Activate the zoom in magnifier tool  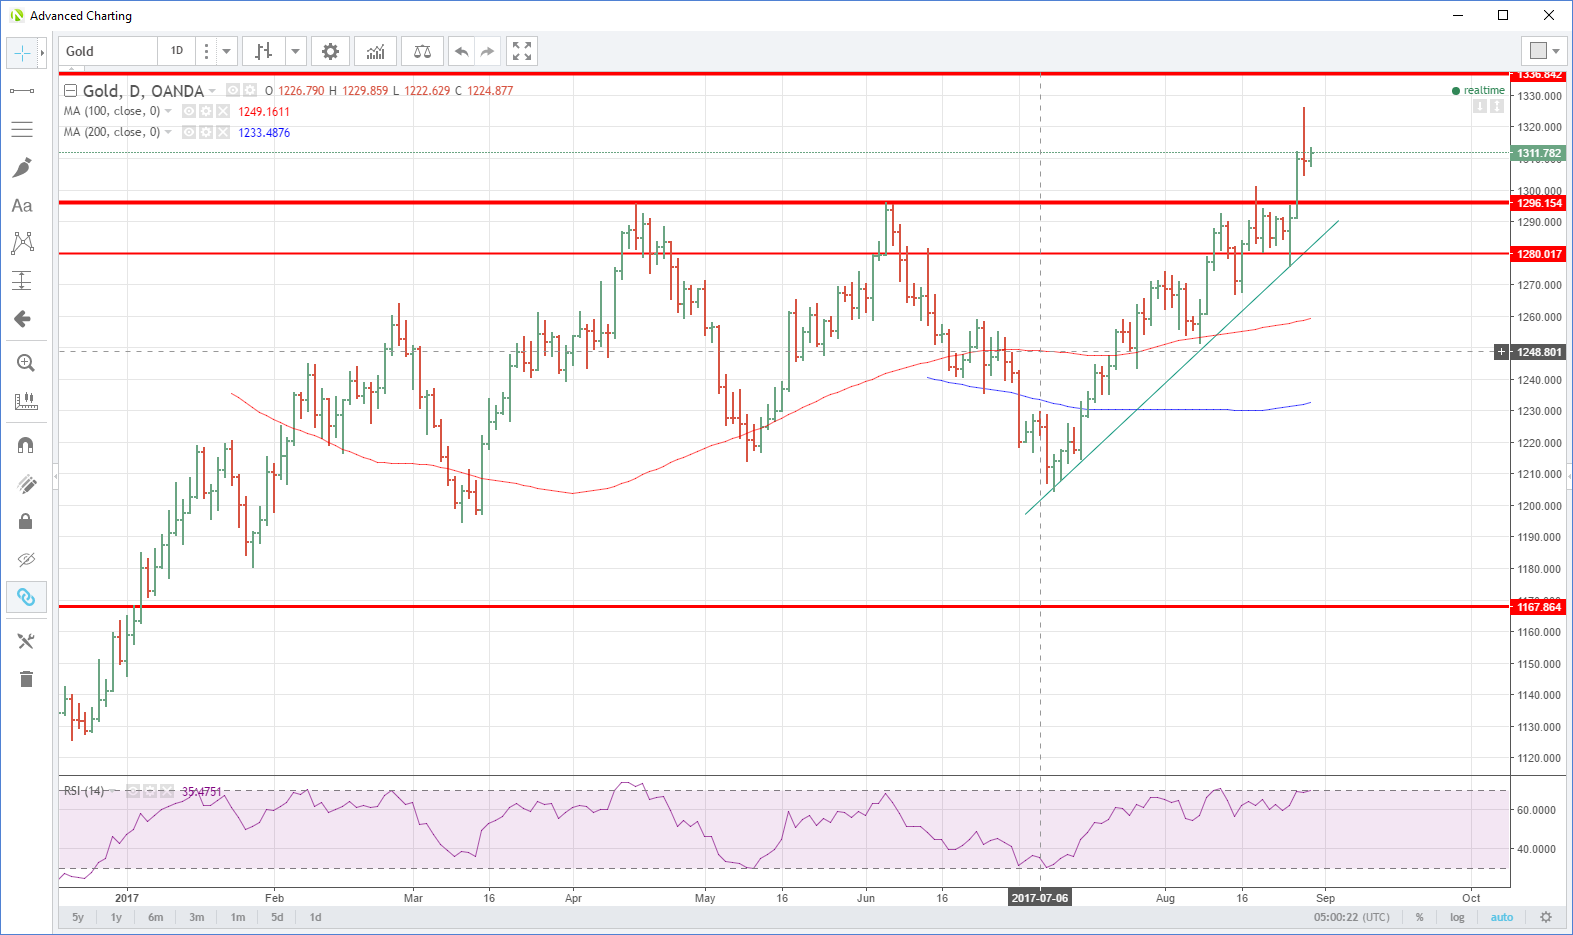26,363
